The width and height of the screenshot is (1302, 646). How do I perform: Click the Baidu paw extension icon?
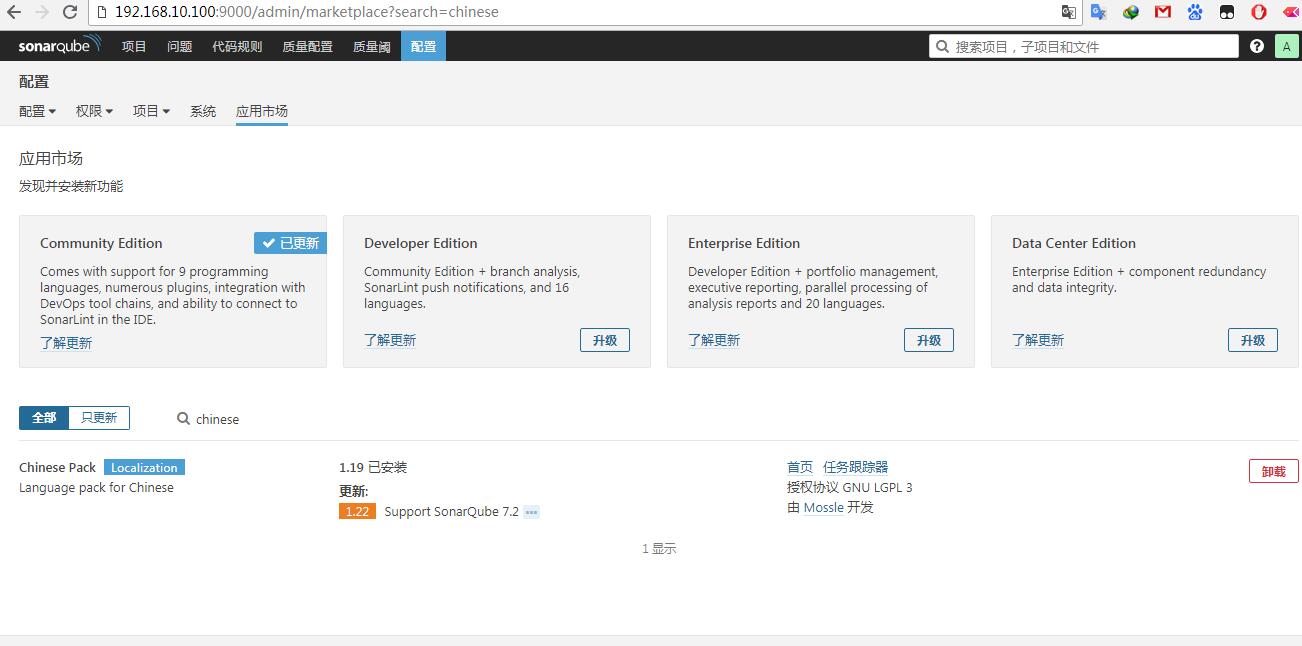(1194, 12)
